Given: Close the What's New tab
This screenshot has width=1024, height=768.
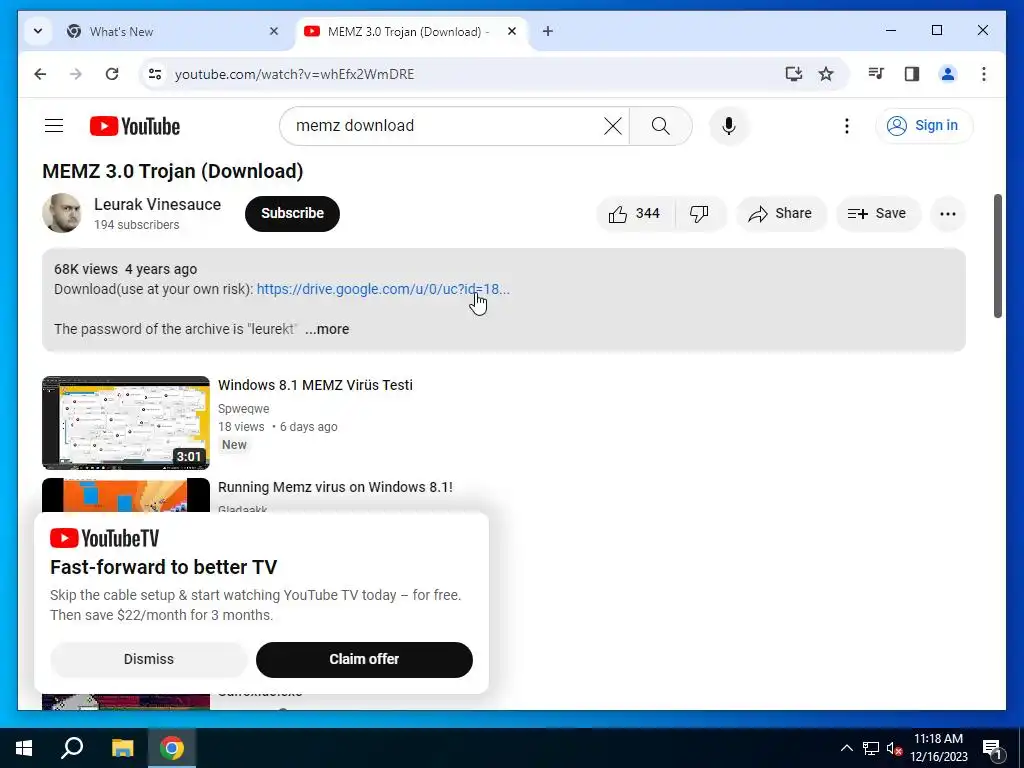Looking at the screenshot, I should point(274,31).
